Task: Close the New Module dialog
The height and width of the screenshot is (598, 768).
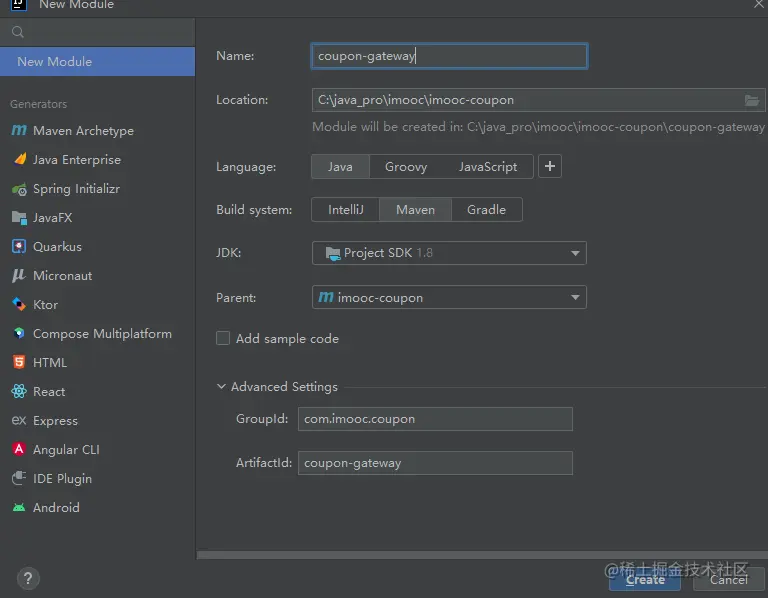Action: tap(758, 4)
